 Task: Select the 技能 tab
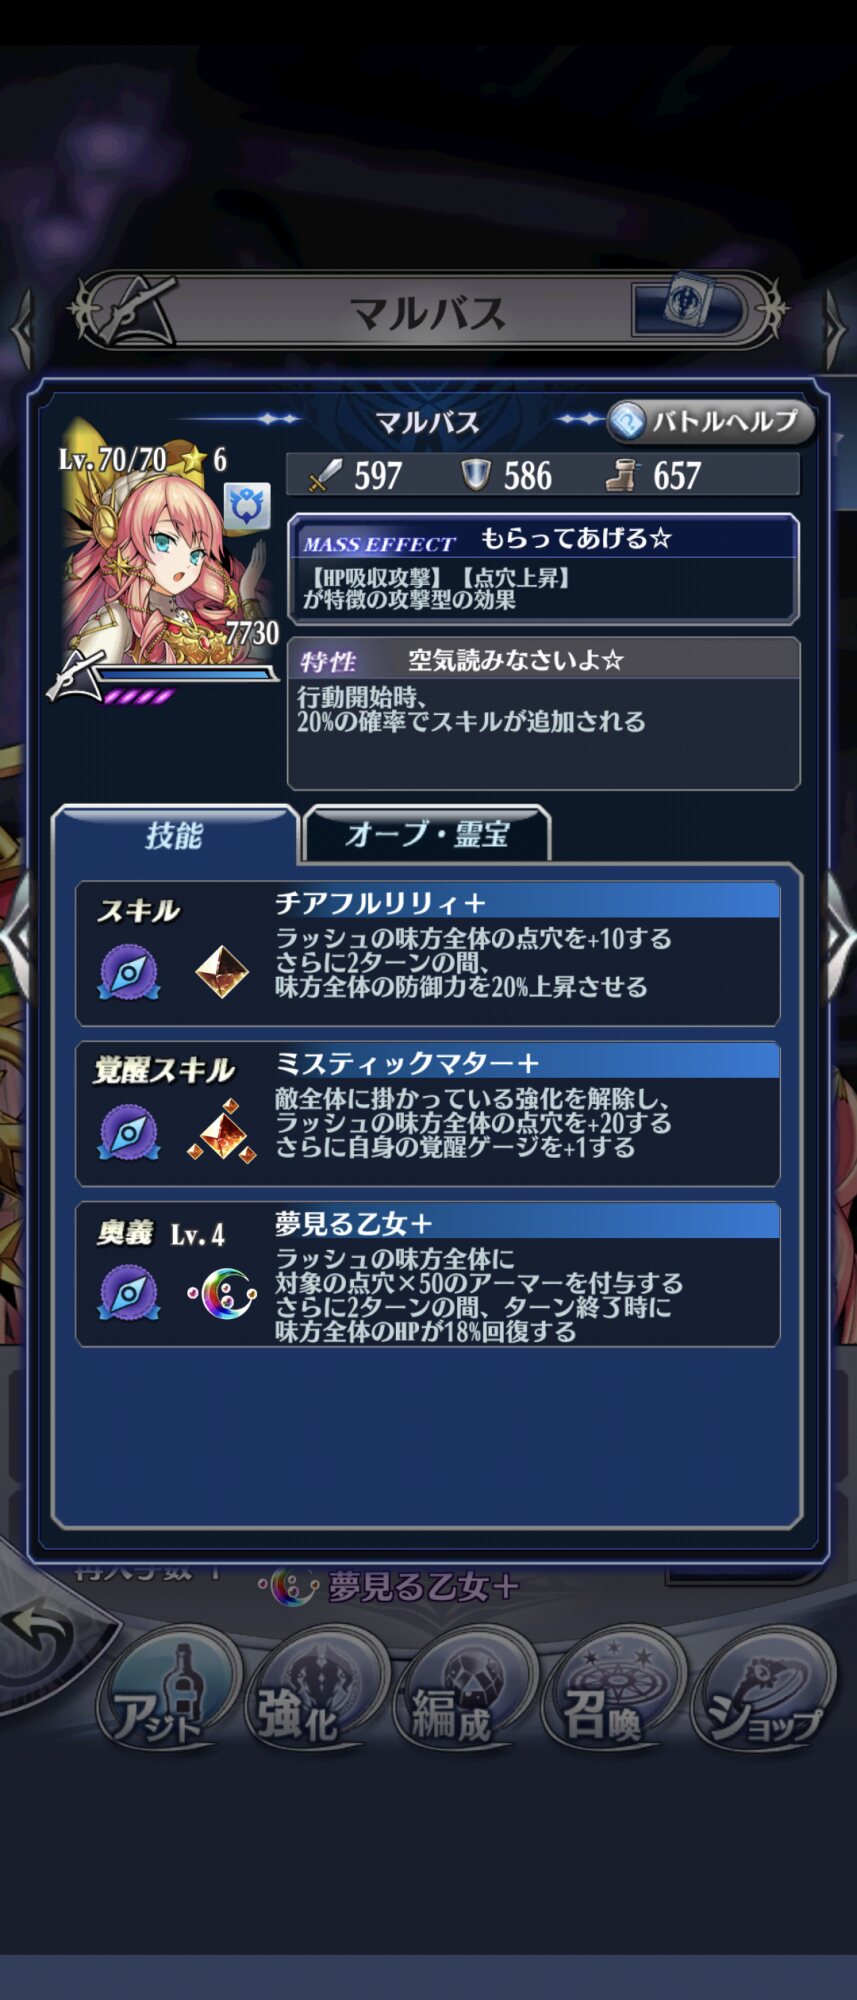175,834
